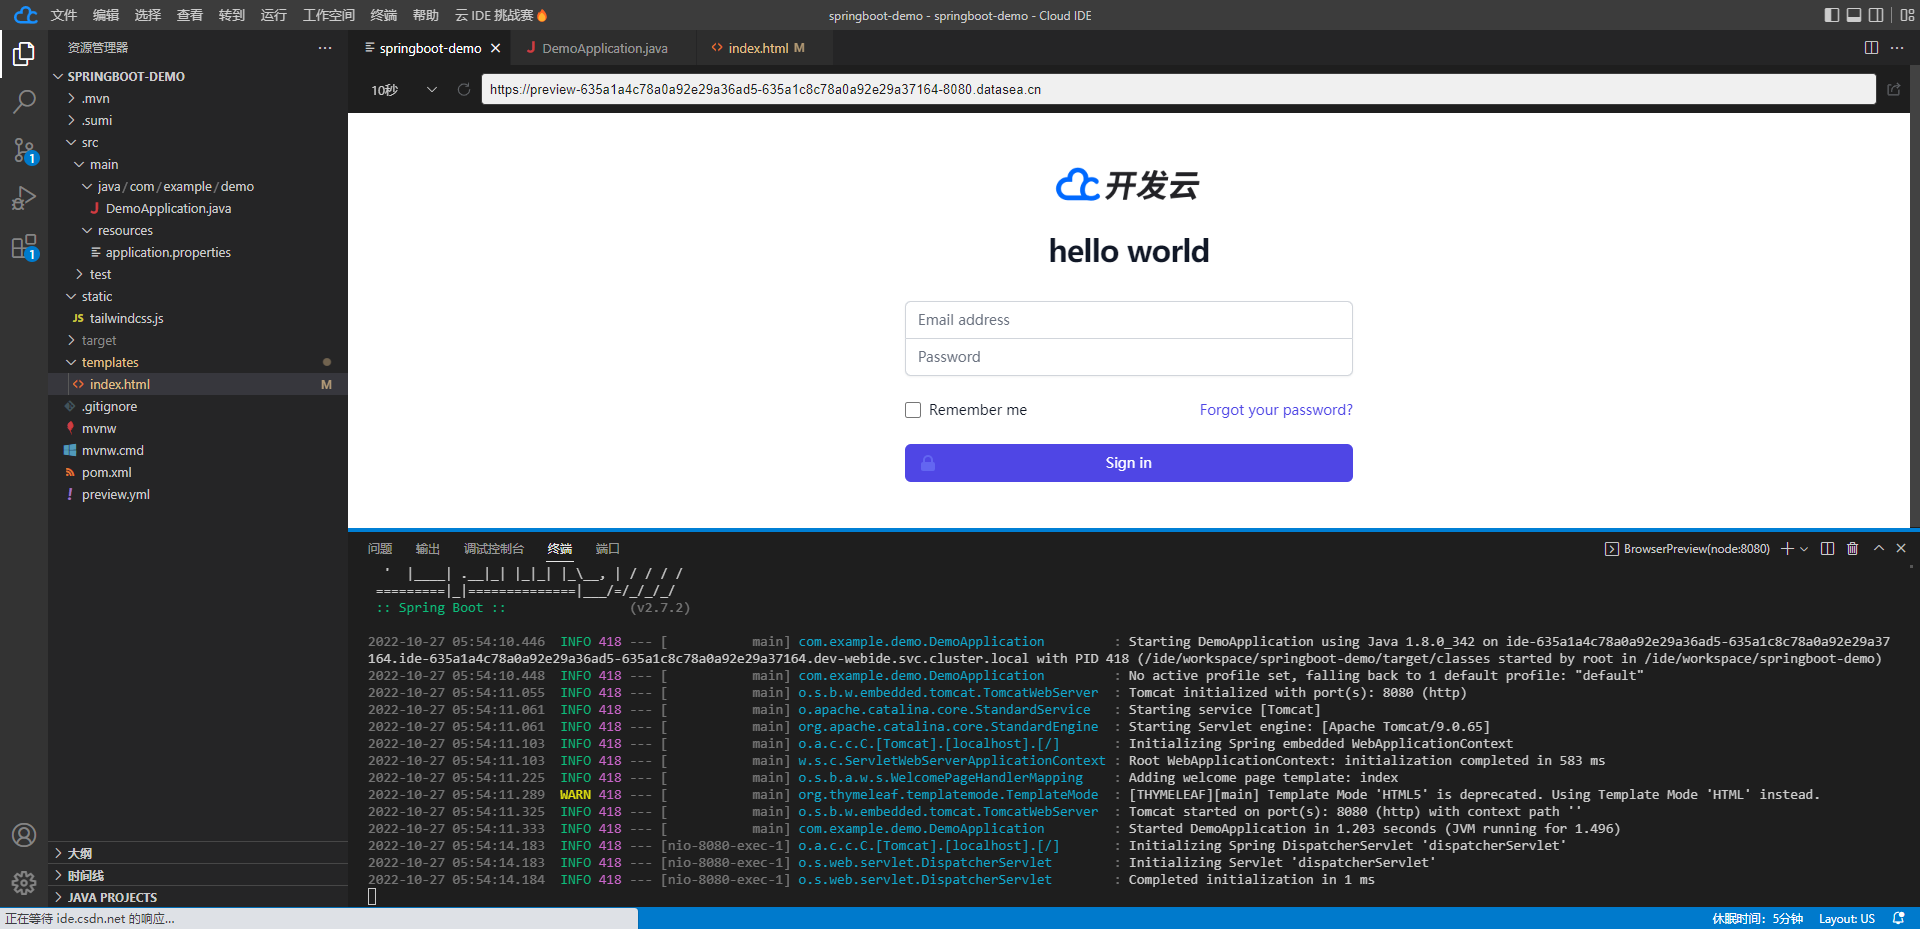The image size is (1920, 929).
Task: Create a new terminal with plus icon
Action: (1787, 548)
